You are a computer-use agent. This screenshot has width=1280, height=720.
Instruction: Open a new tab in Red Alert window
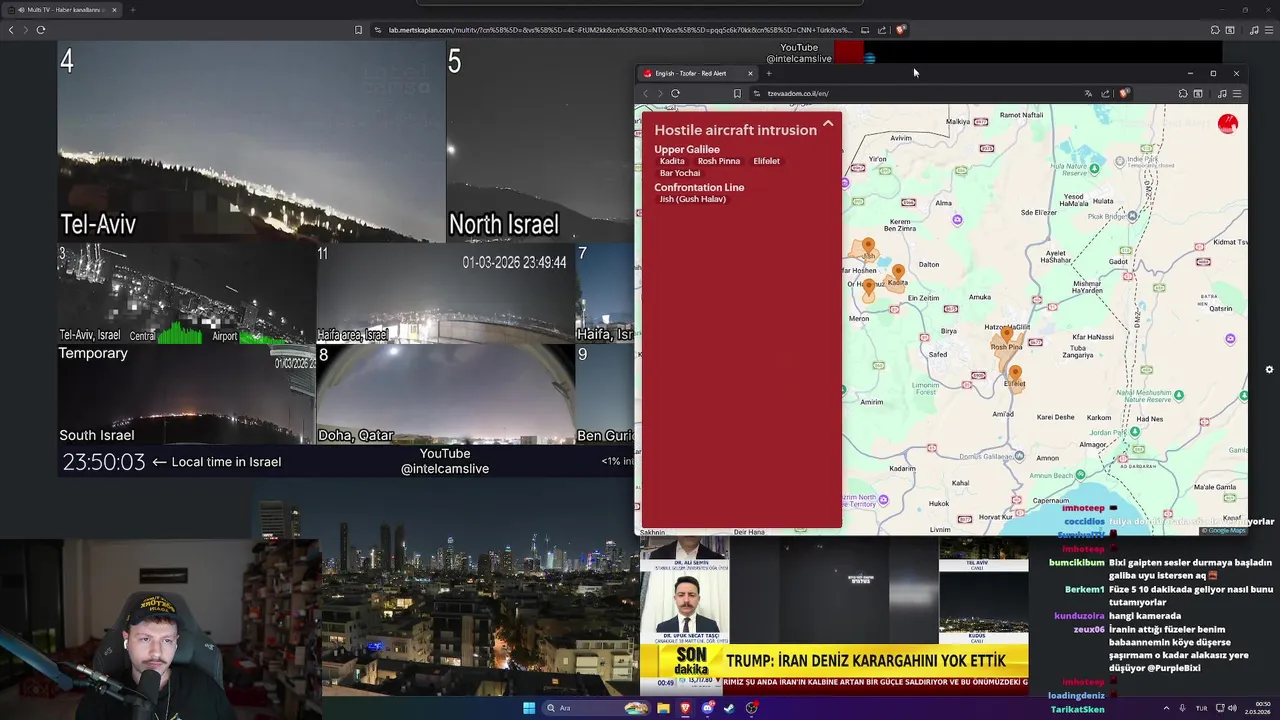pyautogui.click(x=769, y=73)
